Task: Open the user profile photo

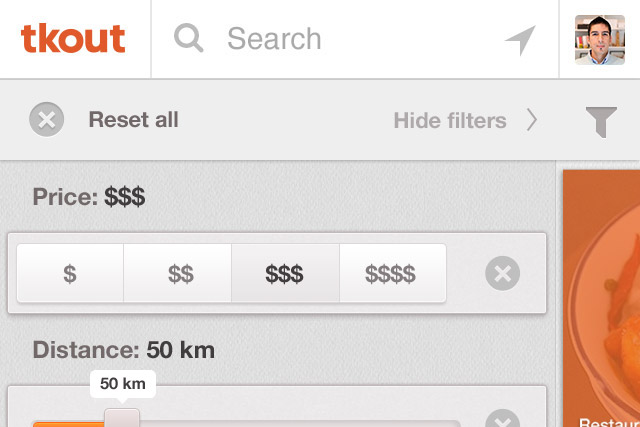Action: pyautogui.click(x=600, y=40)
